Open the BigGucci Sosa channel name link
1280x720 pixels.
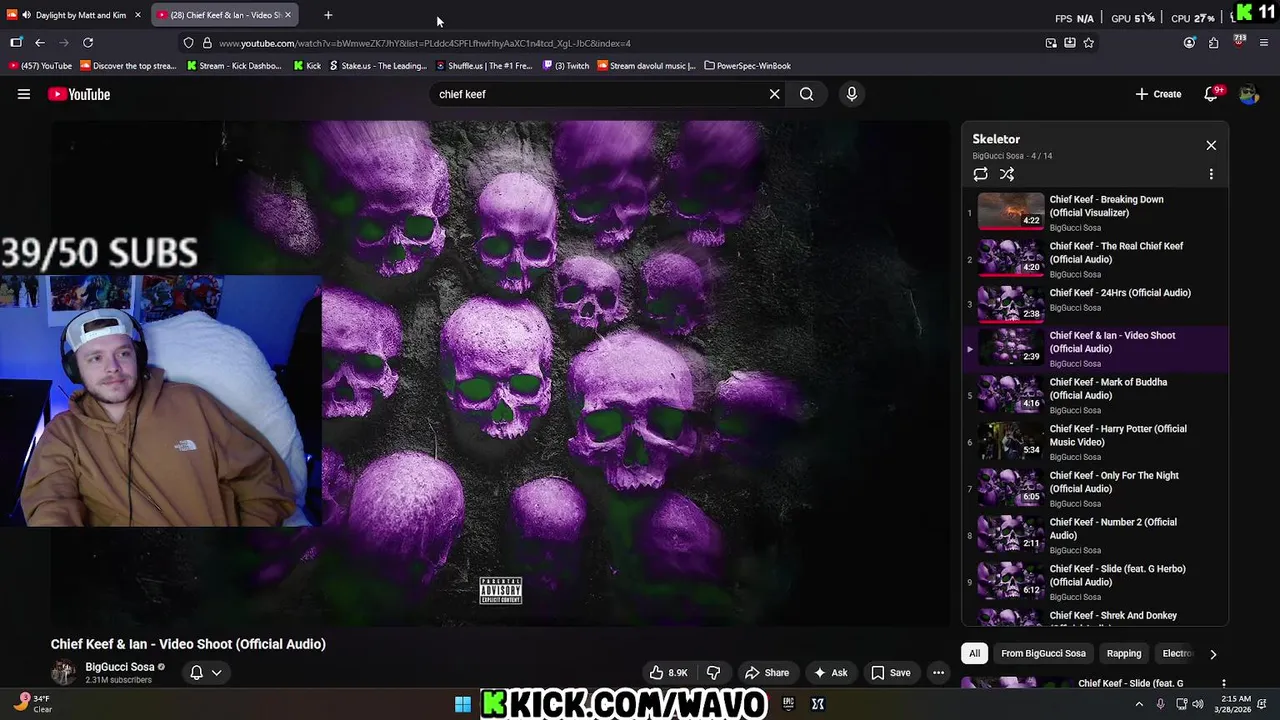(120, 667)
